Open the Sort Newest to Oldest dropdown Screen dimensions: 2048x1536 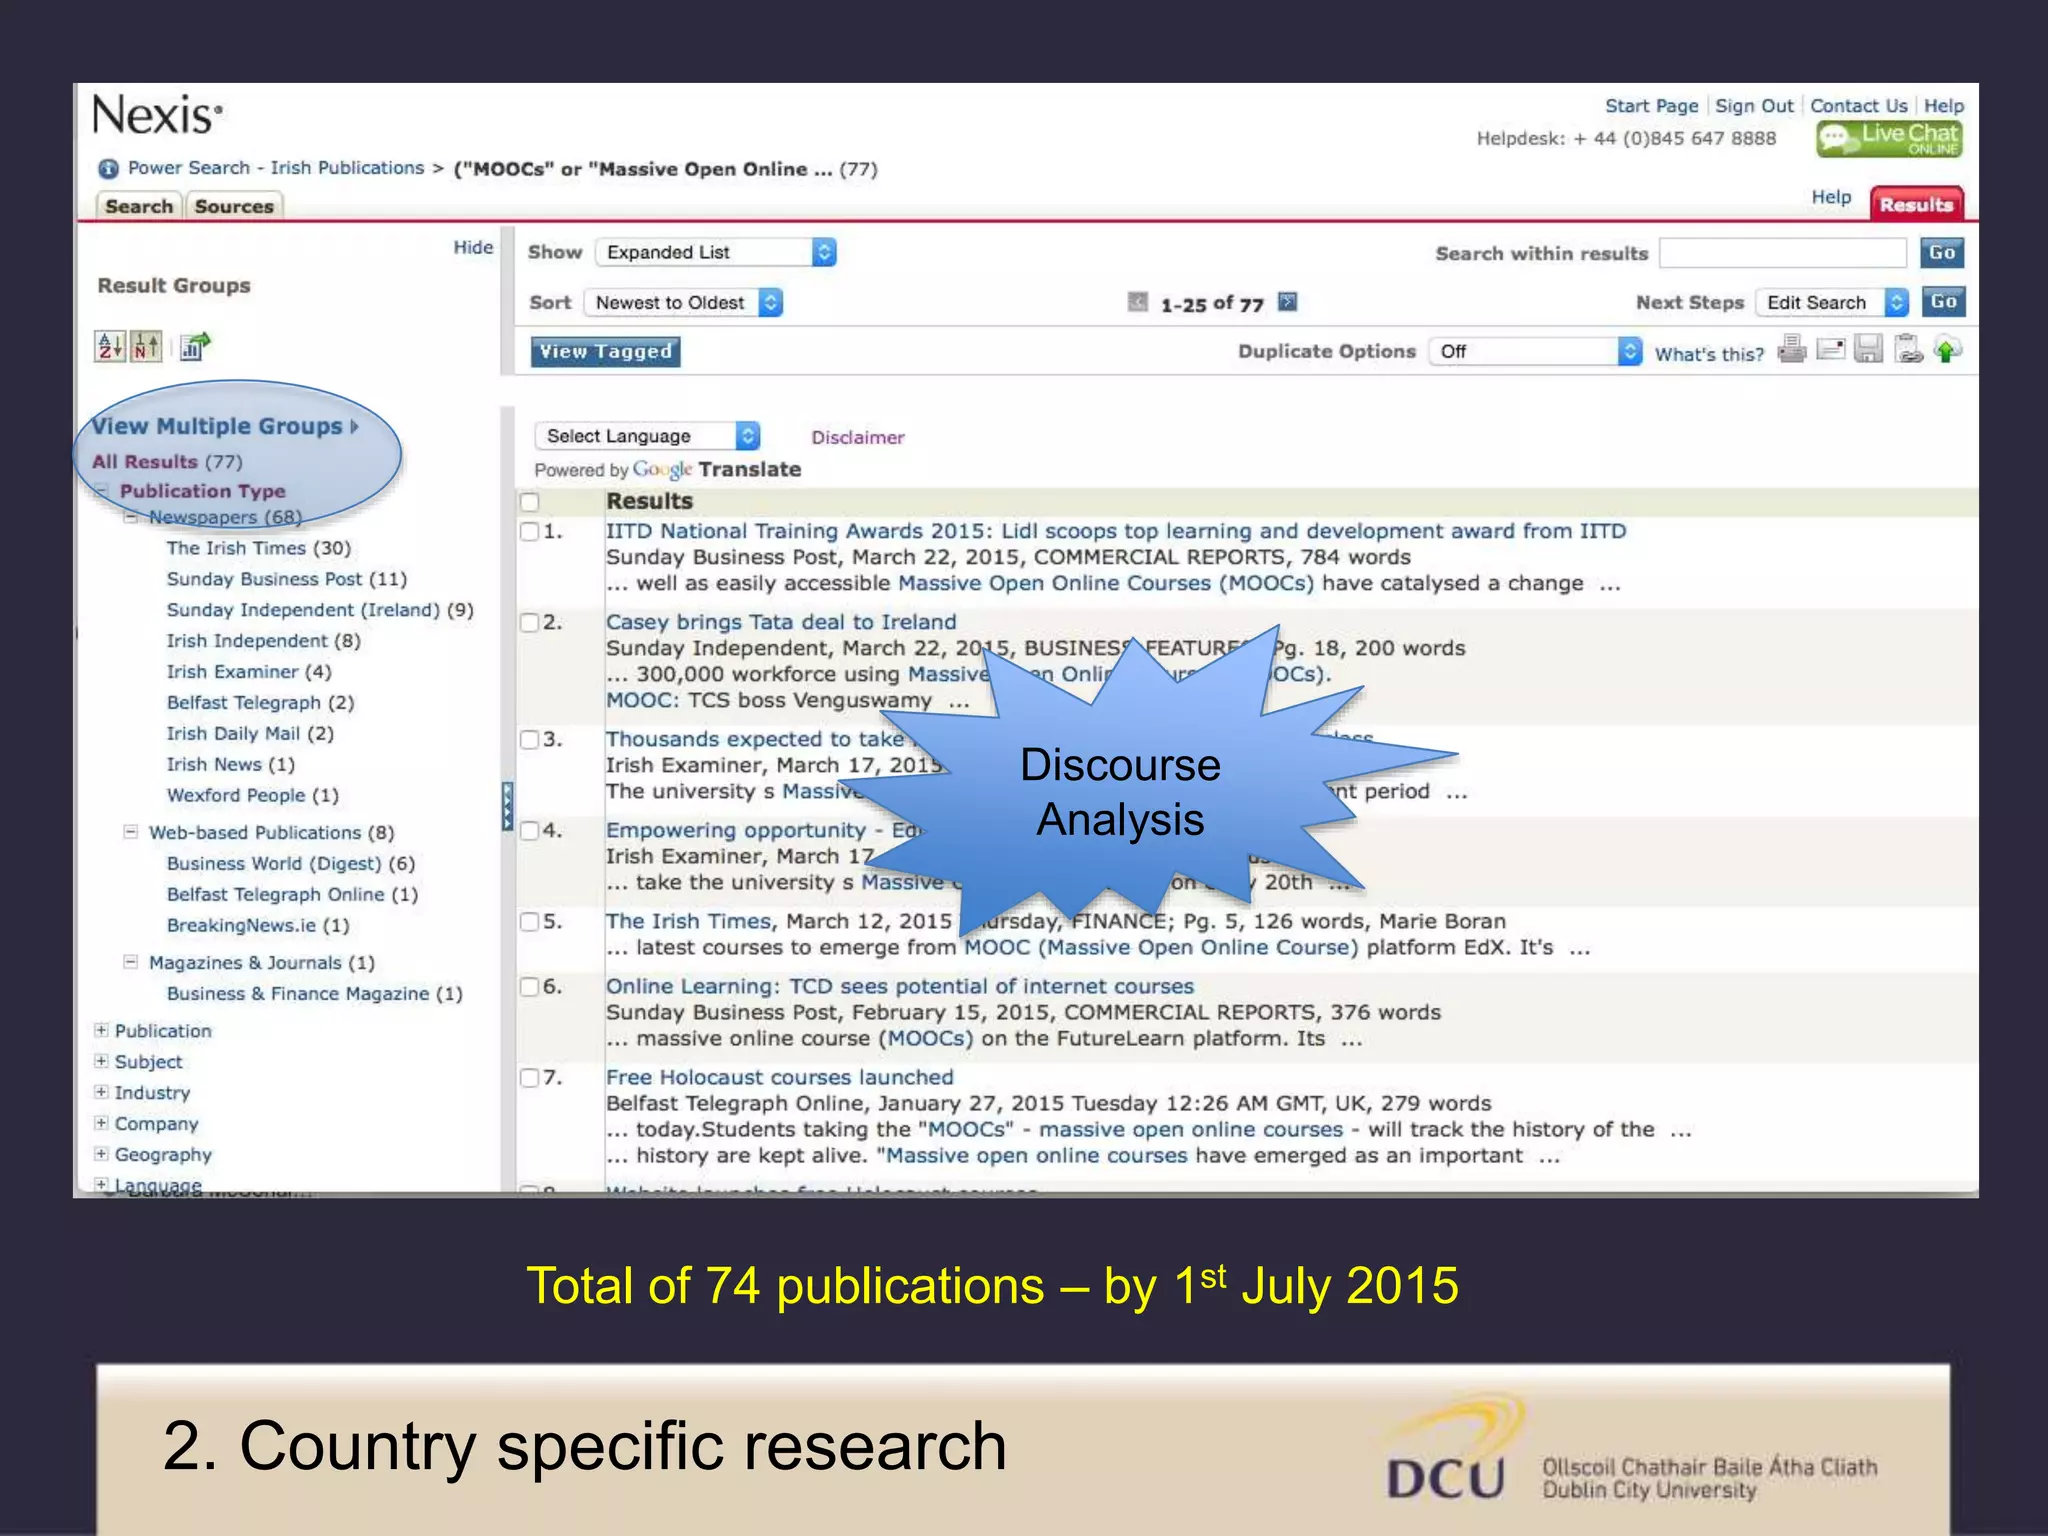pos(683,302)
